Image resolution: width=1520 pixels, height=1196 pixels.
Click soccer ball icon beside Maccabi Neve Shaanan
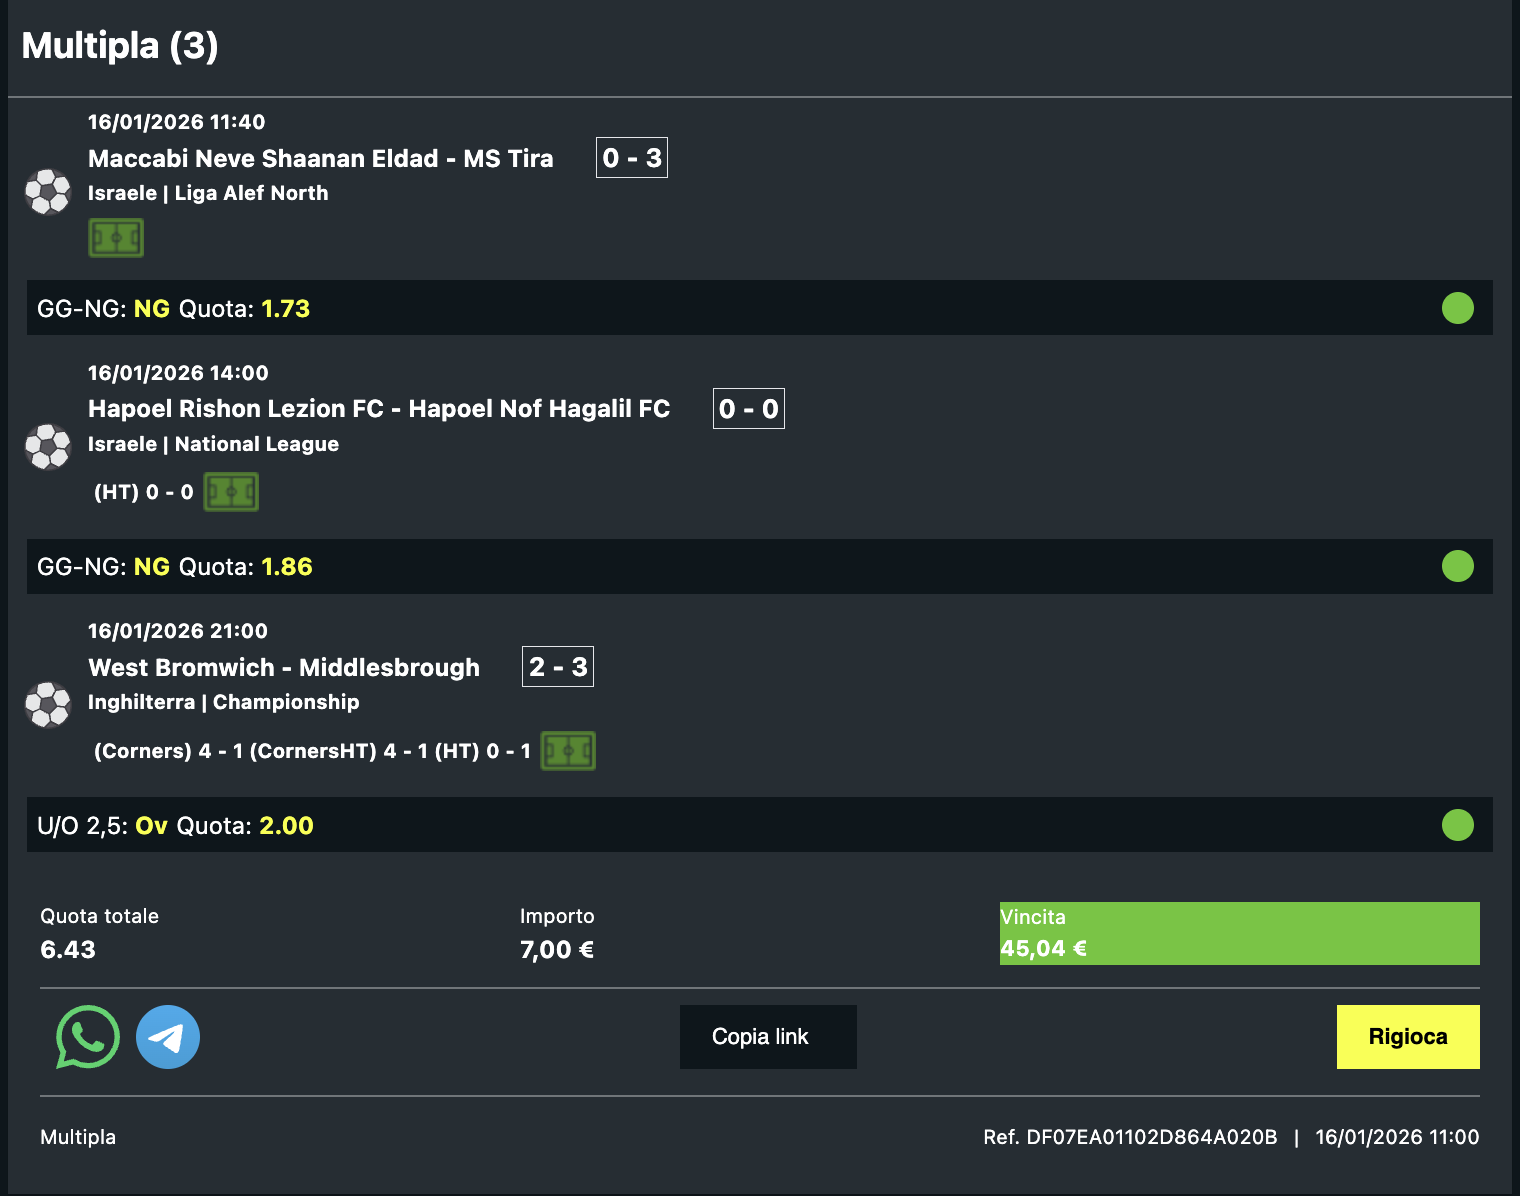click(x=48, y=192)
